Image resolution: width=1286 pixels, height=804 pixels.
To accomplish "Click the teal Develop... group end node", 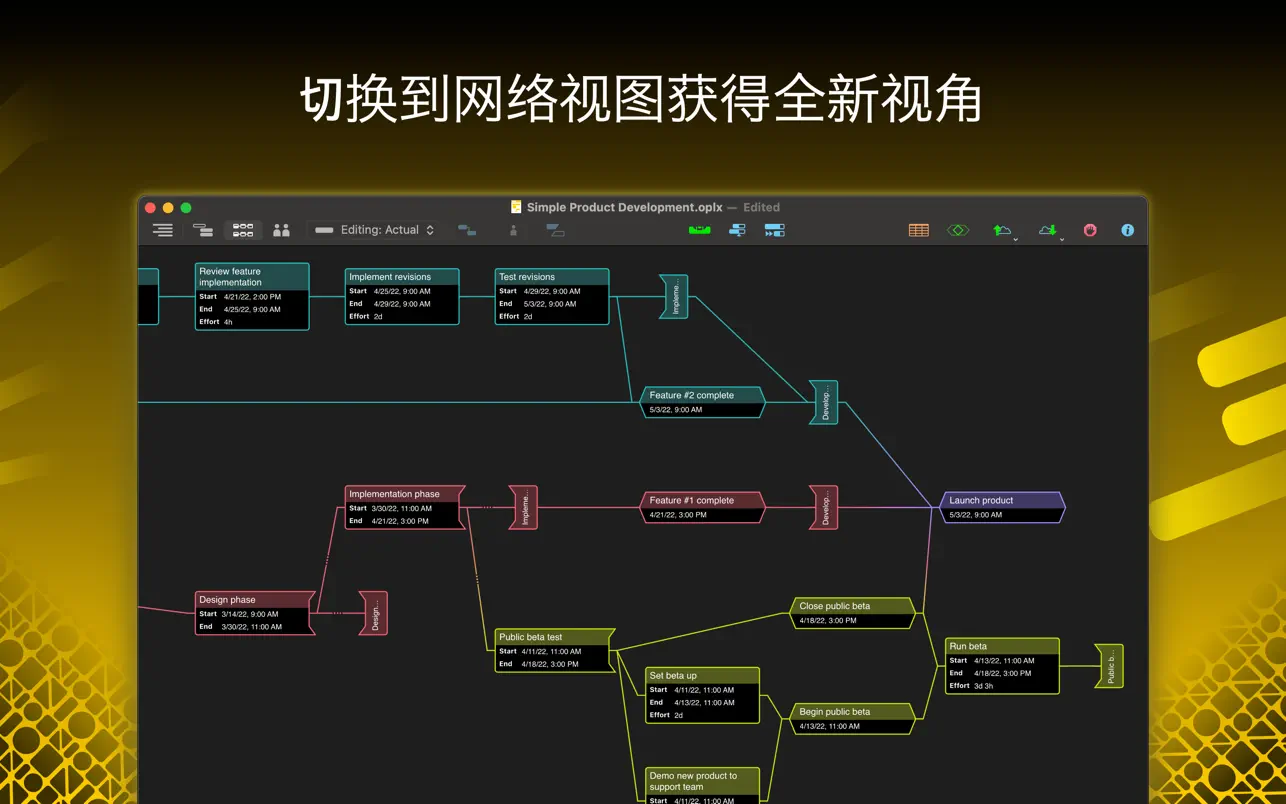I will click(x=824, y=402).
